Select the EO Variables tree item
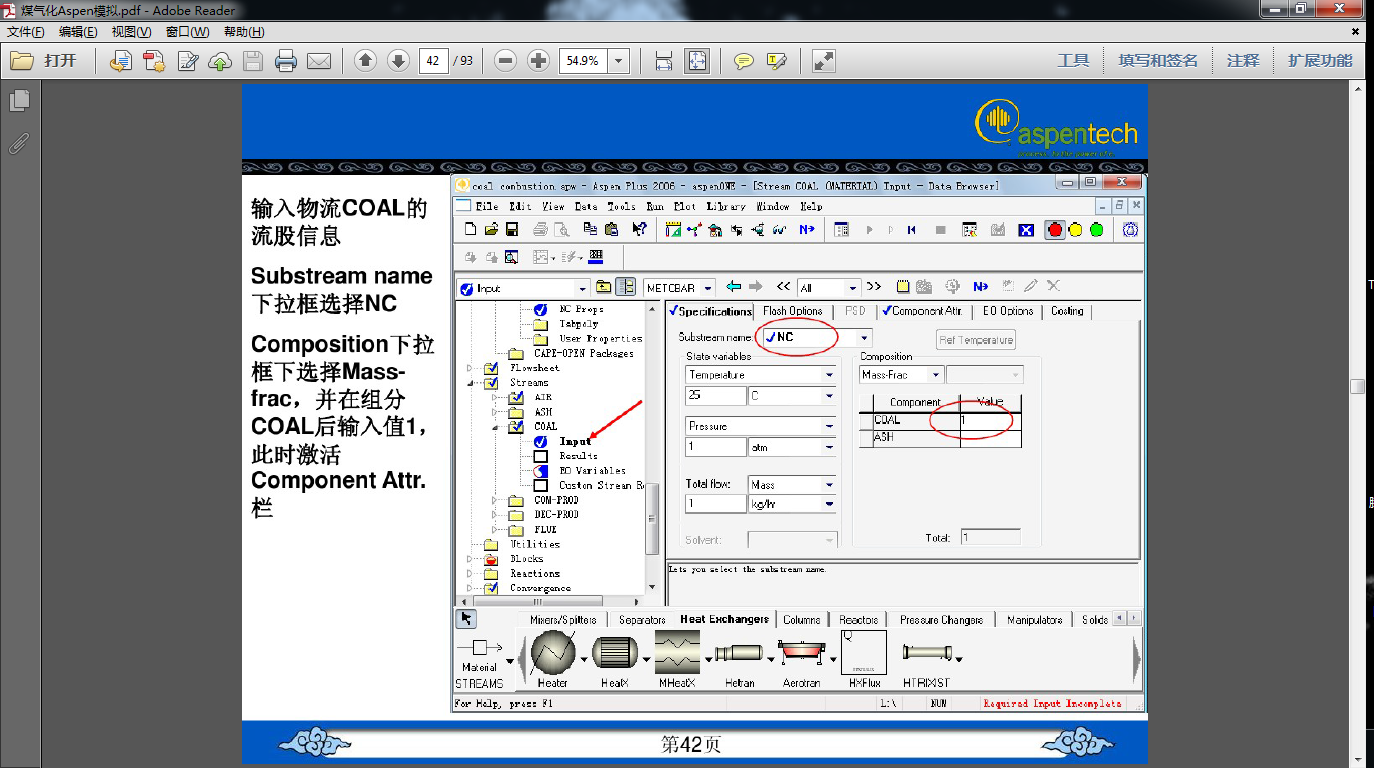The image size is (1374, 768). click(592, 471)
